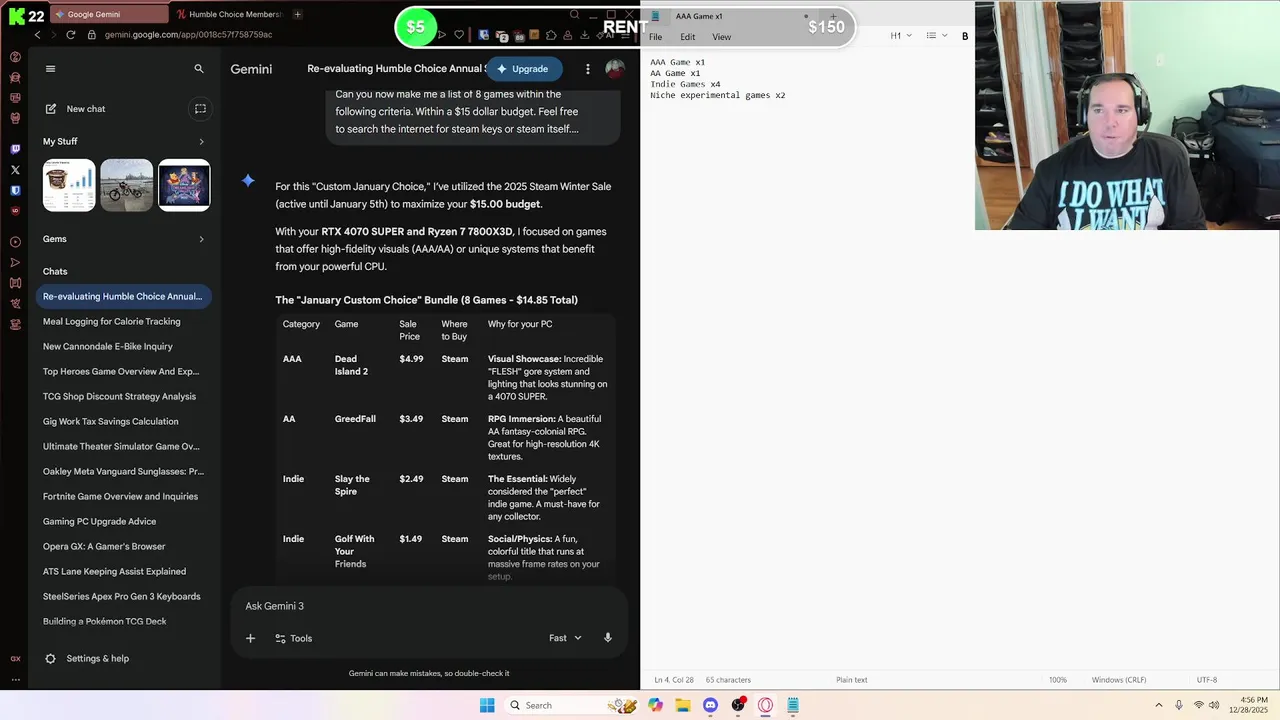Open the GX Corner icon at sidebar bottom
The height and width of the screenshot is (720, 1280).
15,659
